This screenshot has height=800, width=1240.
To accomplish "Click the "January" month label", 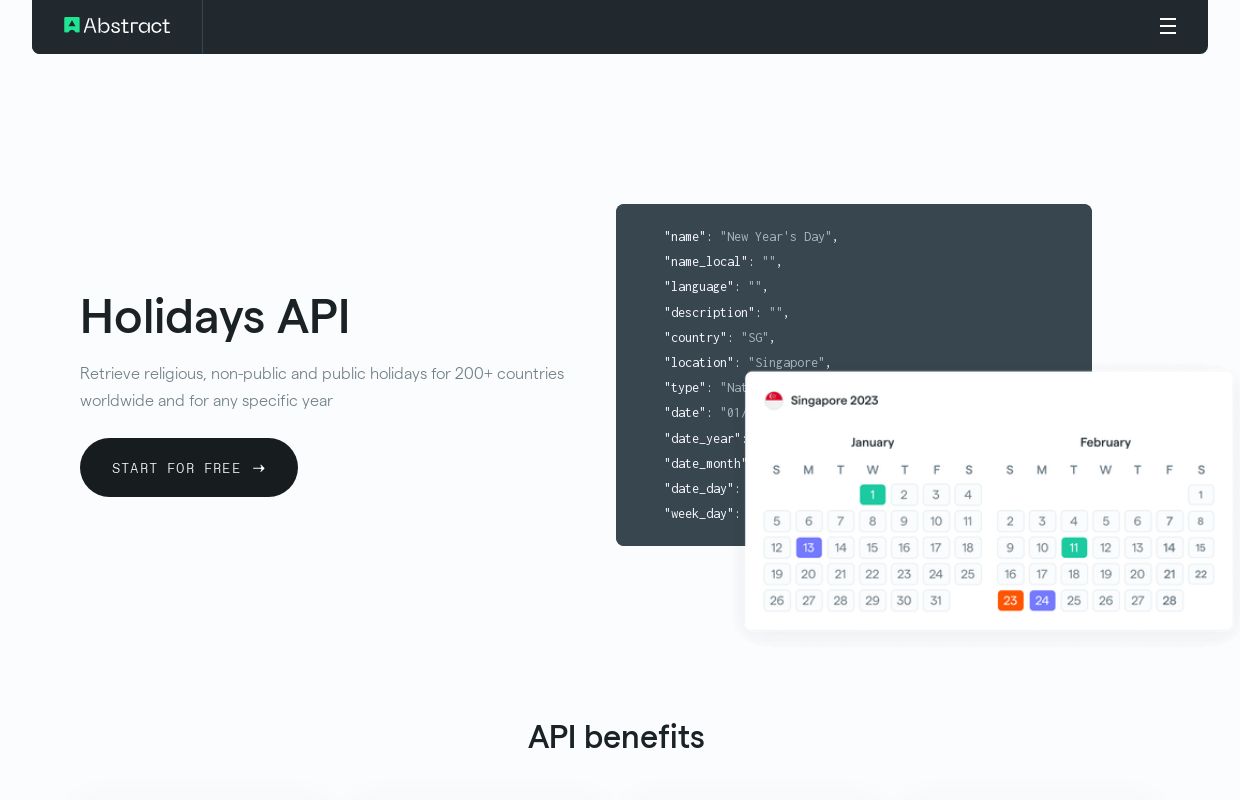I will coord(872,442).
